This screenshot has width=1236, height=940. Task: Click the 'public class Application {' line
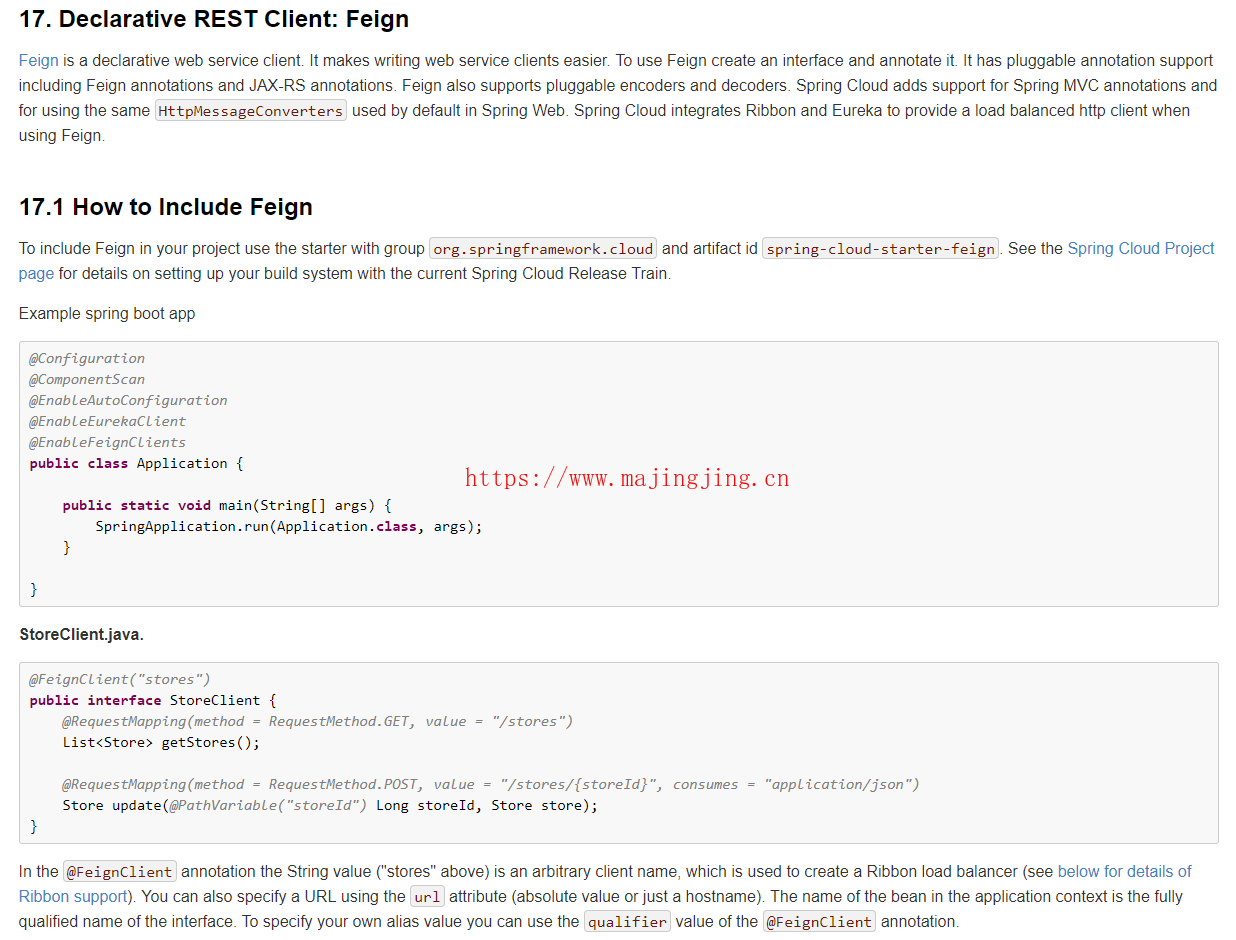[x=136, y=463]
